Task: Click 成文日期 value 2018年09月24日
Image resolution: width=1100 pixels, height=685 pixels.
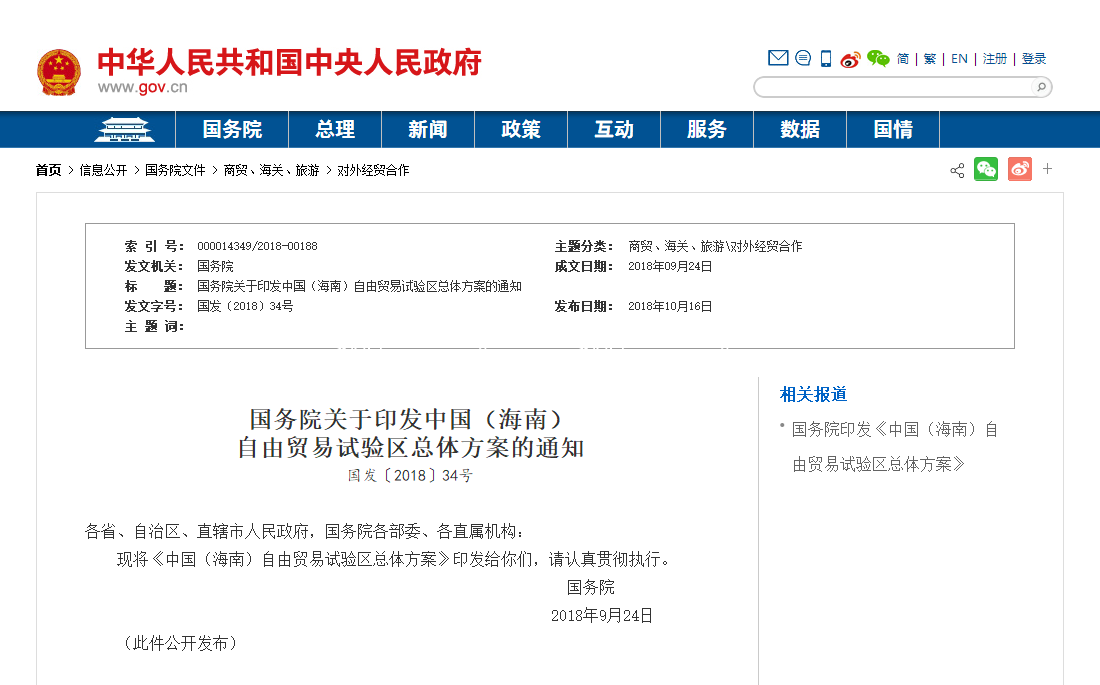Action: [x=670, y=266]
